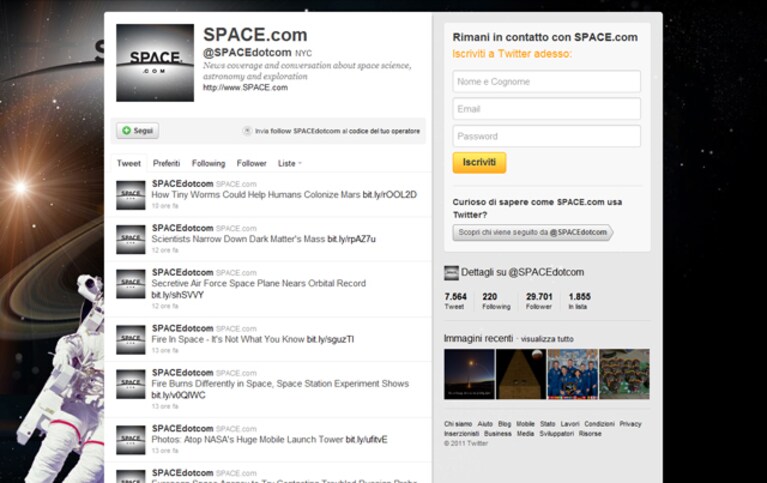Open the Sviluppatori footer link
This screenshot has height=483, width=767.
point(557,434)
